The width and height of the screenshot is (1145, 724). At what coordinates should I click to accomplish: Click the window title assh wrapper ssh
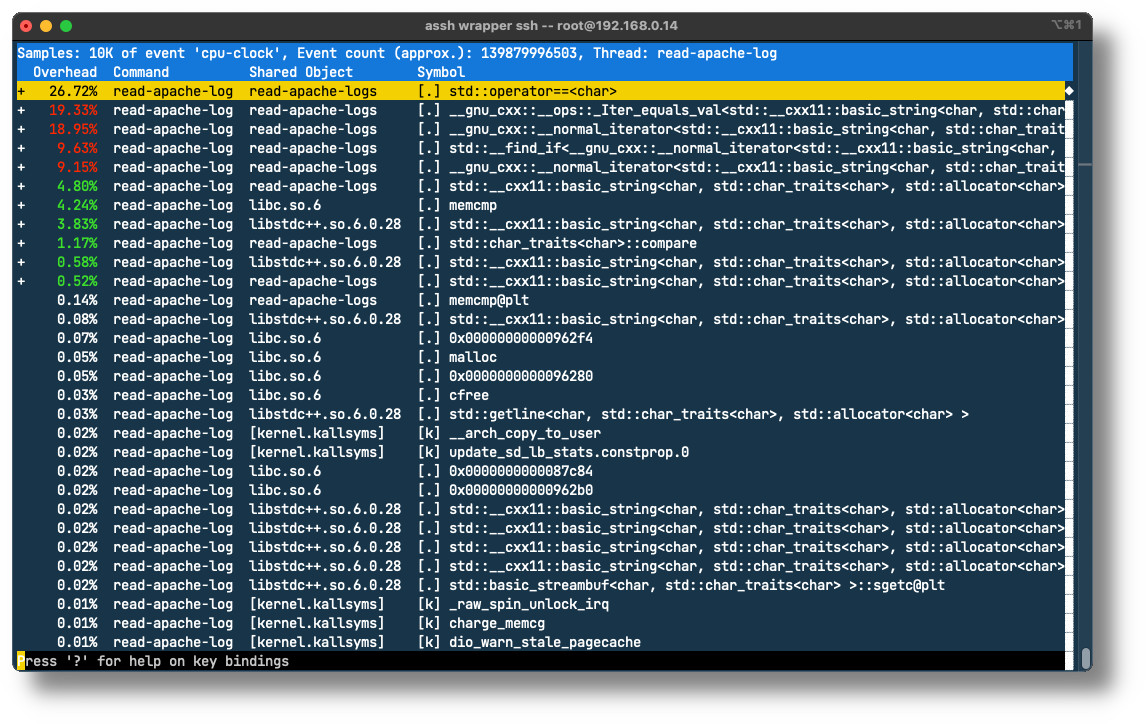coord(551,26)
